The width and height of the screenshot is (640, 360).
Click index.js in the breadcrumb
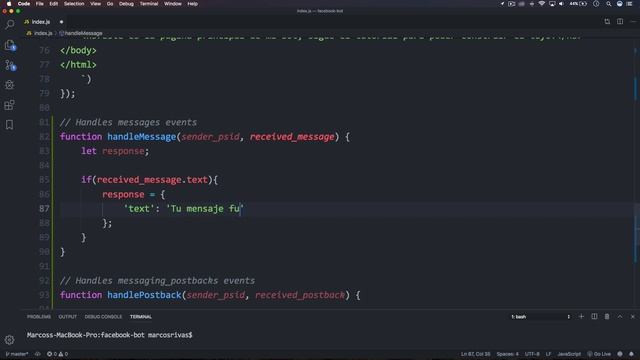click(42, 33)
